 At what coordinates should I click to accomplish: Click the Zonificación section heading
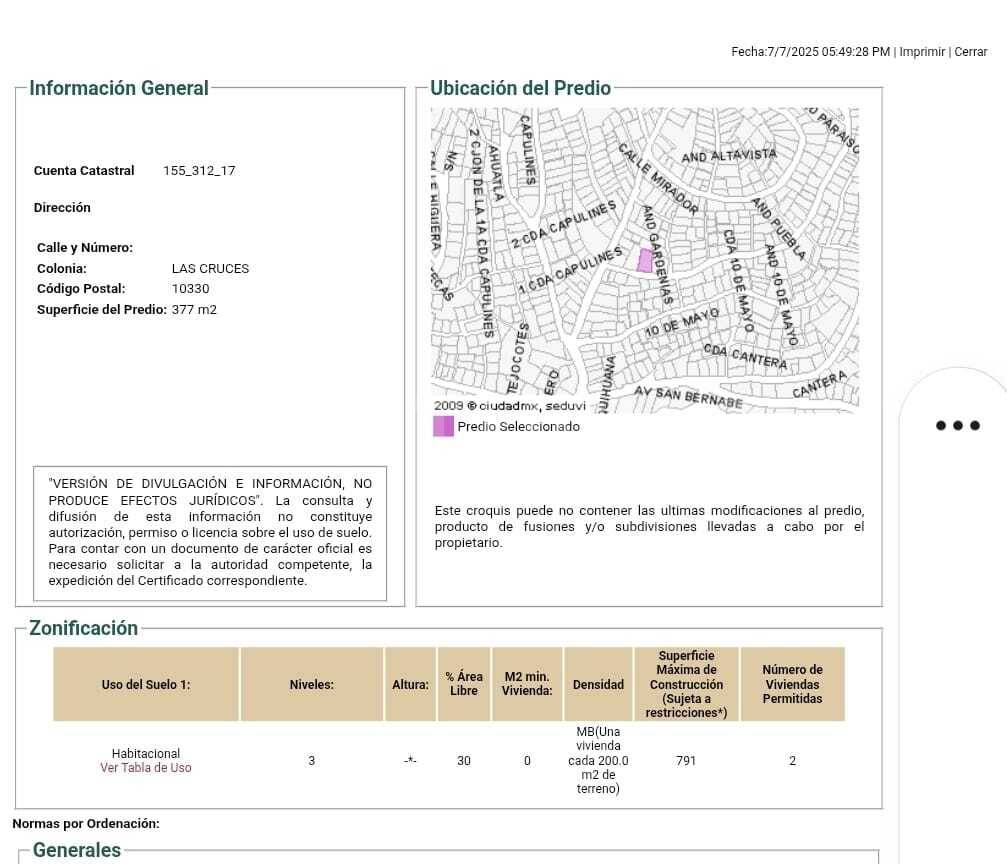pyautogui.click(x=83, y=628)
